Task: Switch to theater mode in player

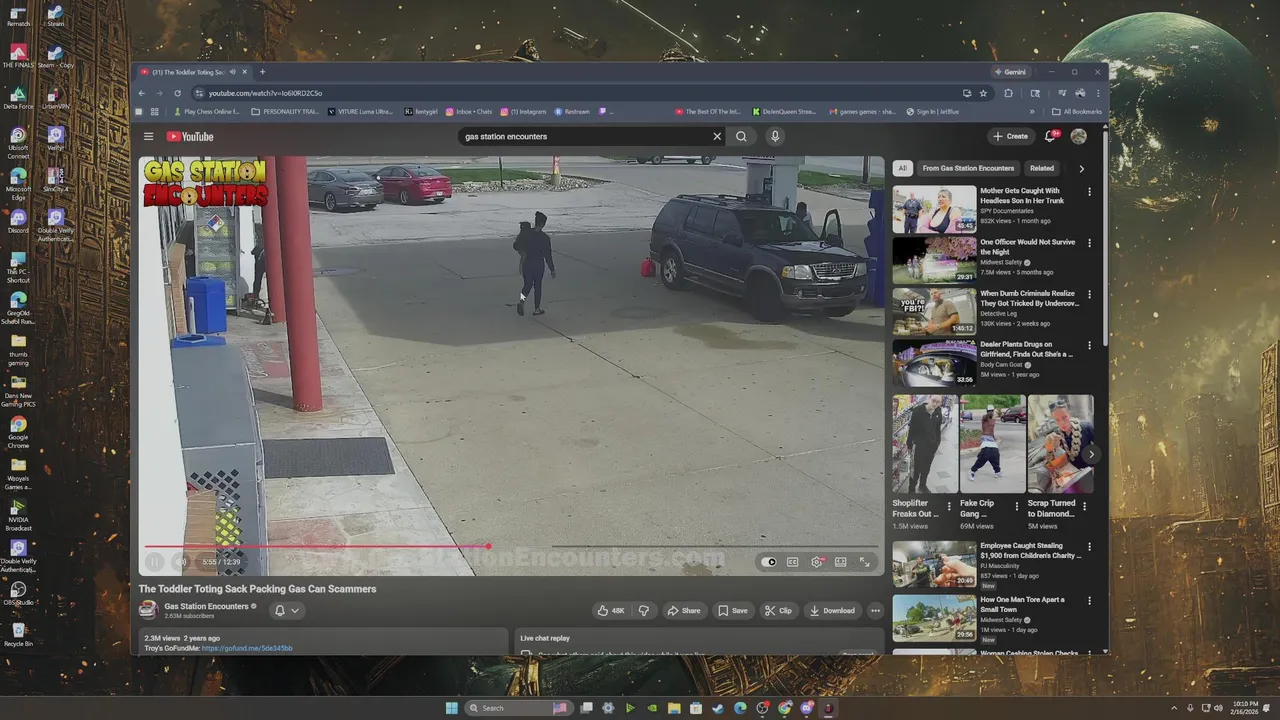Action: click(x=841, y=562)
